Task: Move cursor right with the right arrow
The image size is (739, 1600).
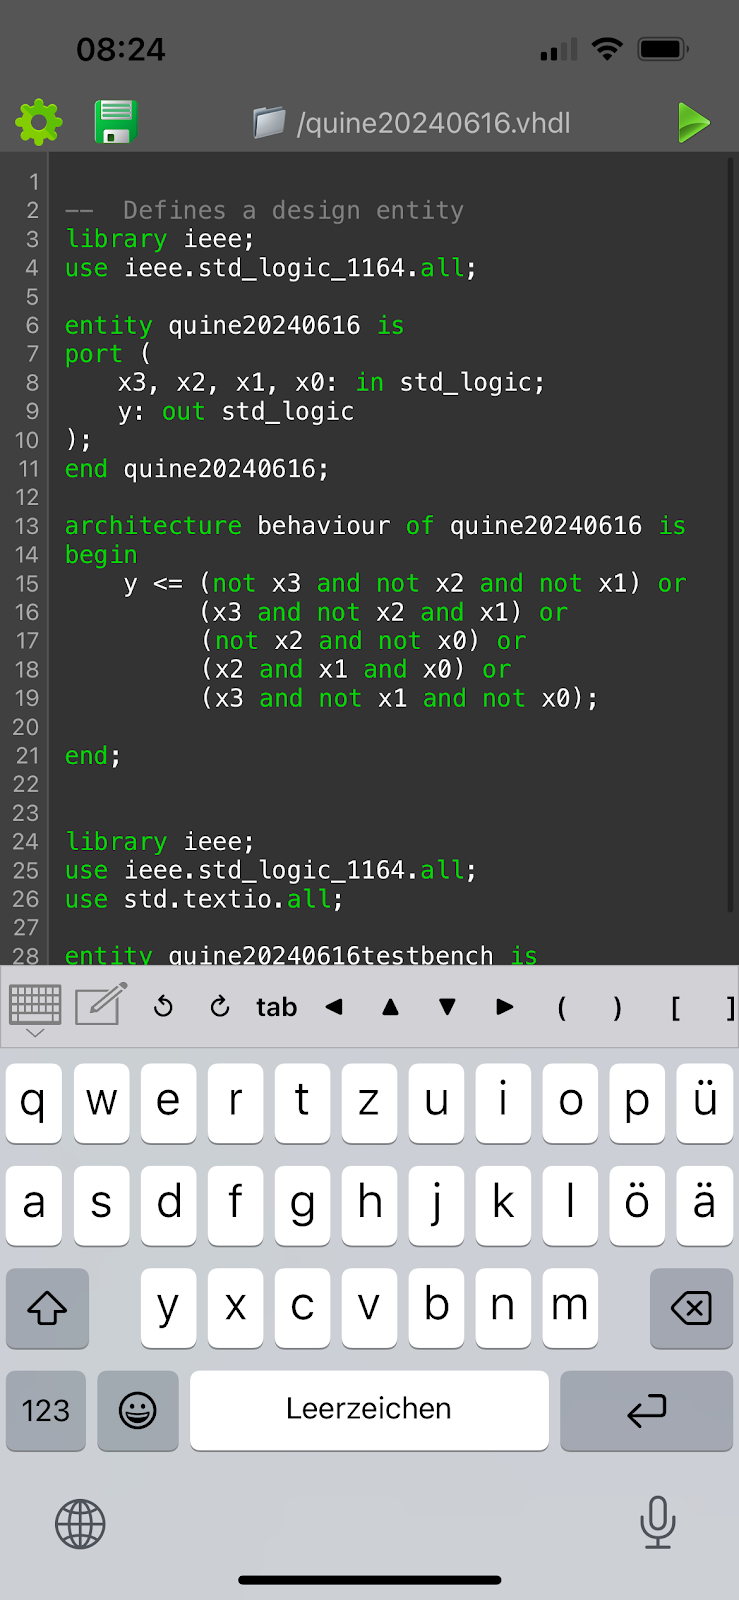Action: click(505, 1007)
